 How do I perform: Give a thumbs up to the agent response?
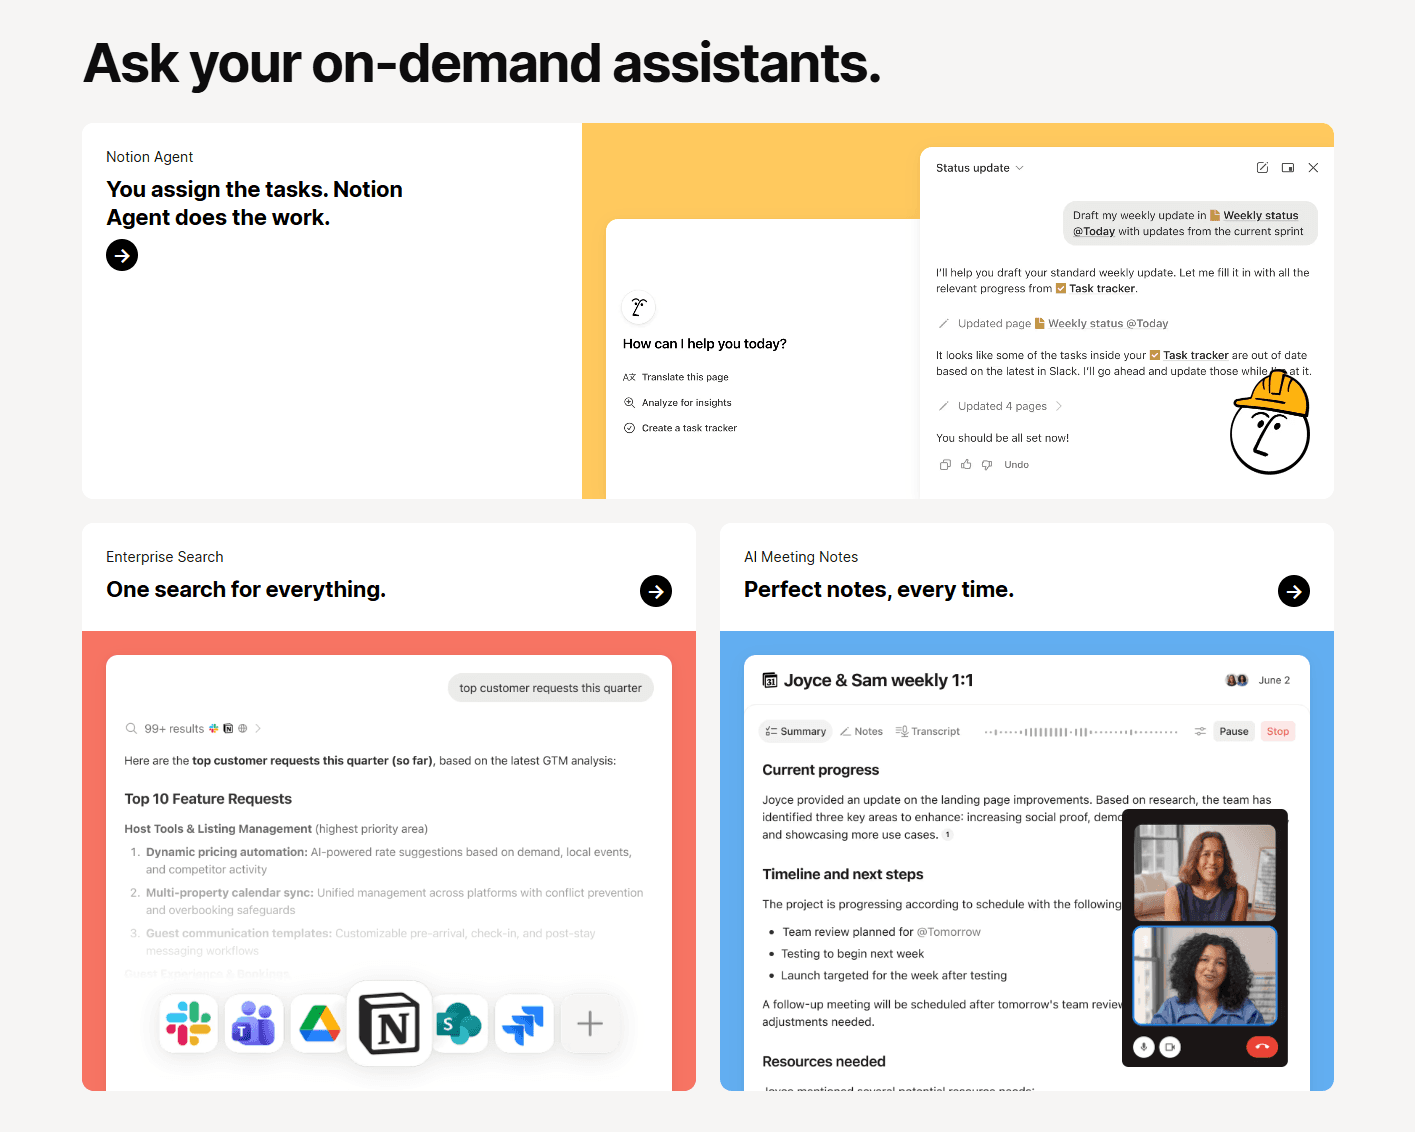click(x=965, y=464)
